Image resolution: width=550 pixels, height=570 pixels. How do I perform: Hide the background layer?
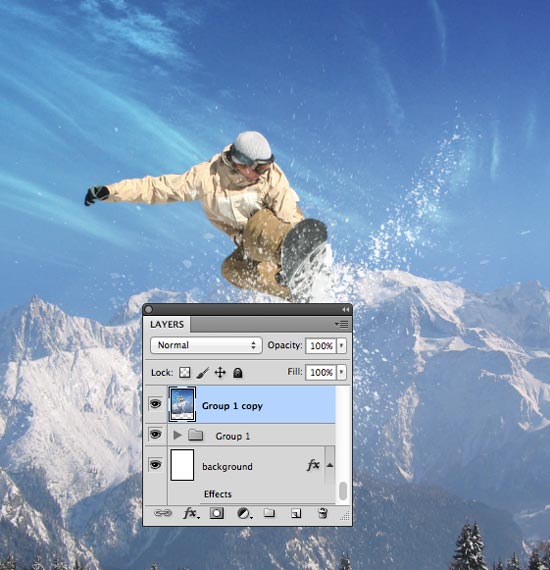click(156, 464)
